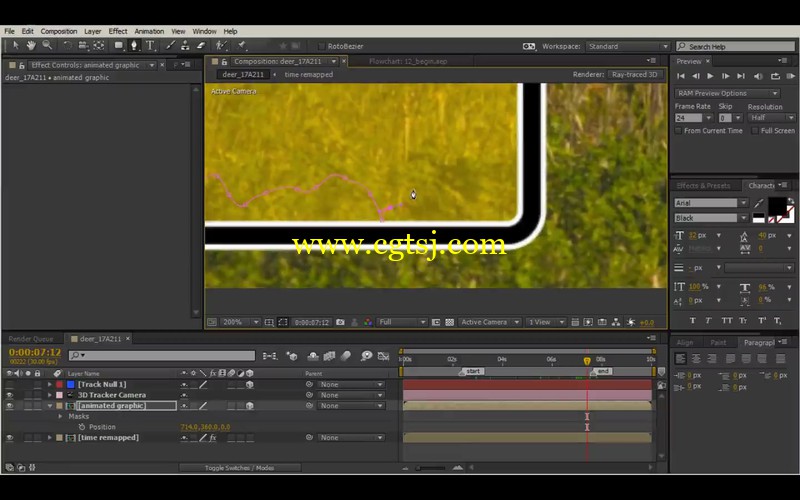
Task: Open the Graph Editor icon in timeline
Action: (383, 356)
